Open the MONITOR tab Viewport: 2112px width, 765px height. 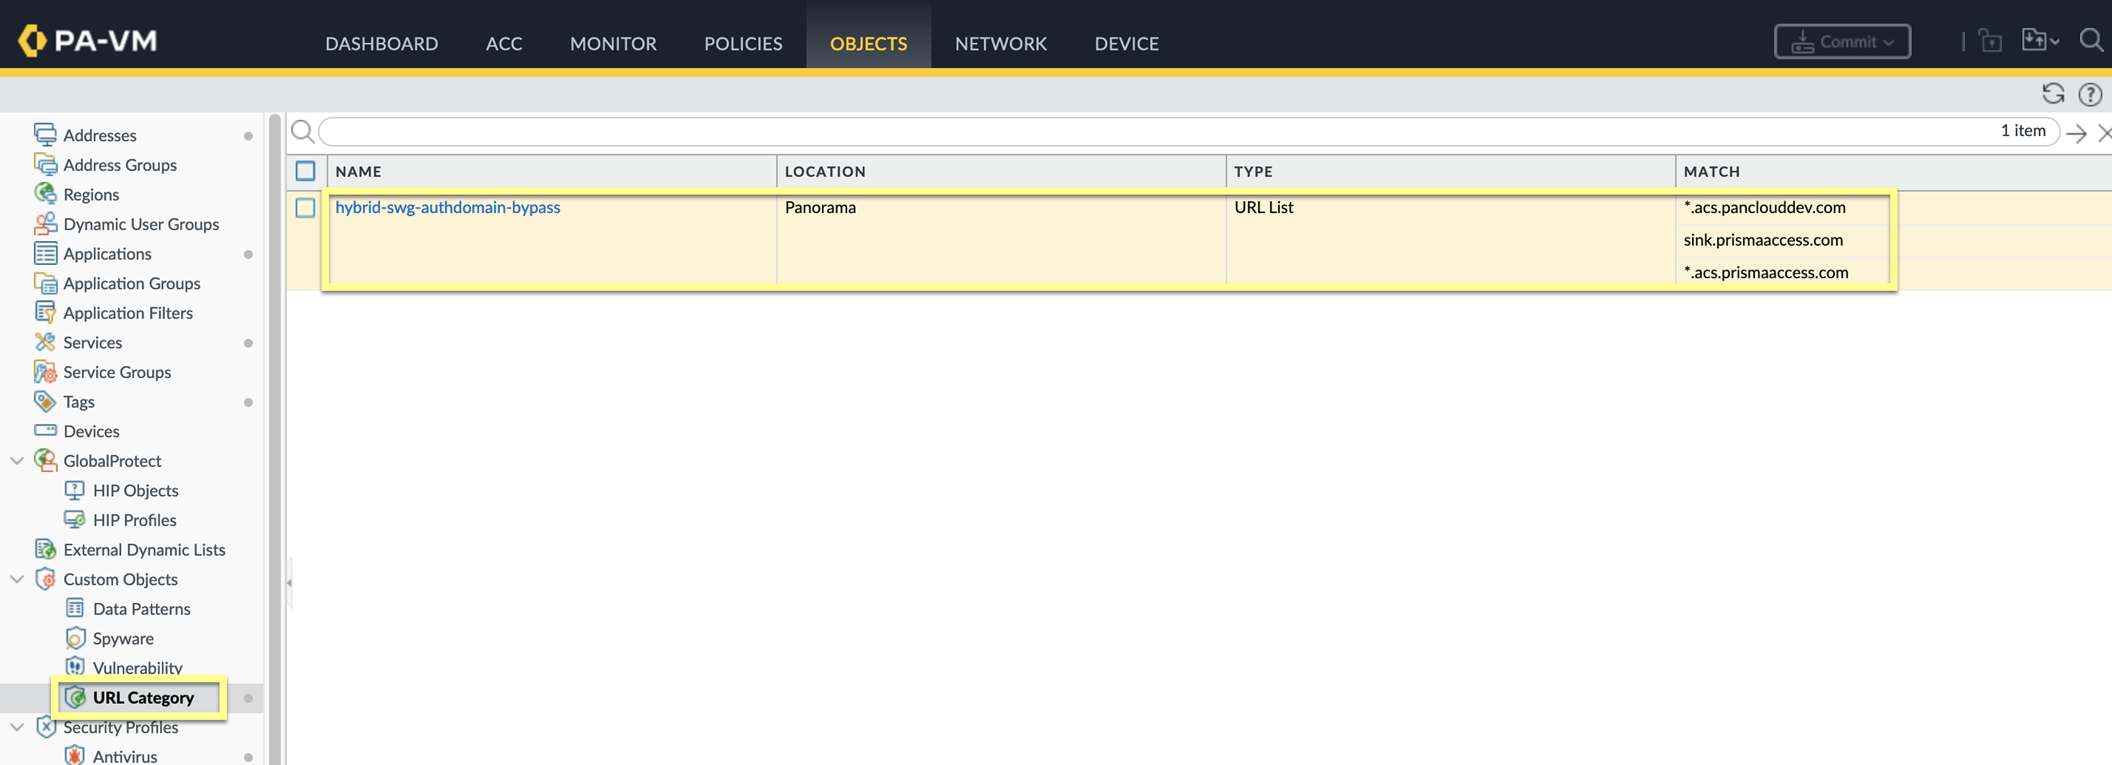[613, 43]
